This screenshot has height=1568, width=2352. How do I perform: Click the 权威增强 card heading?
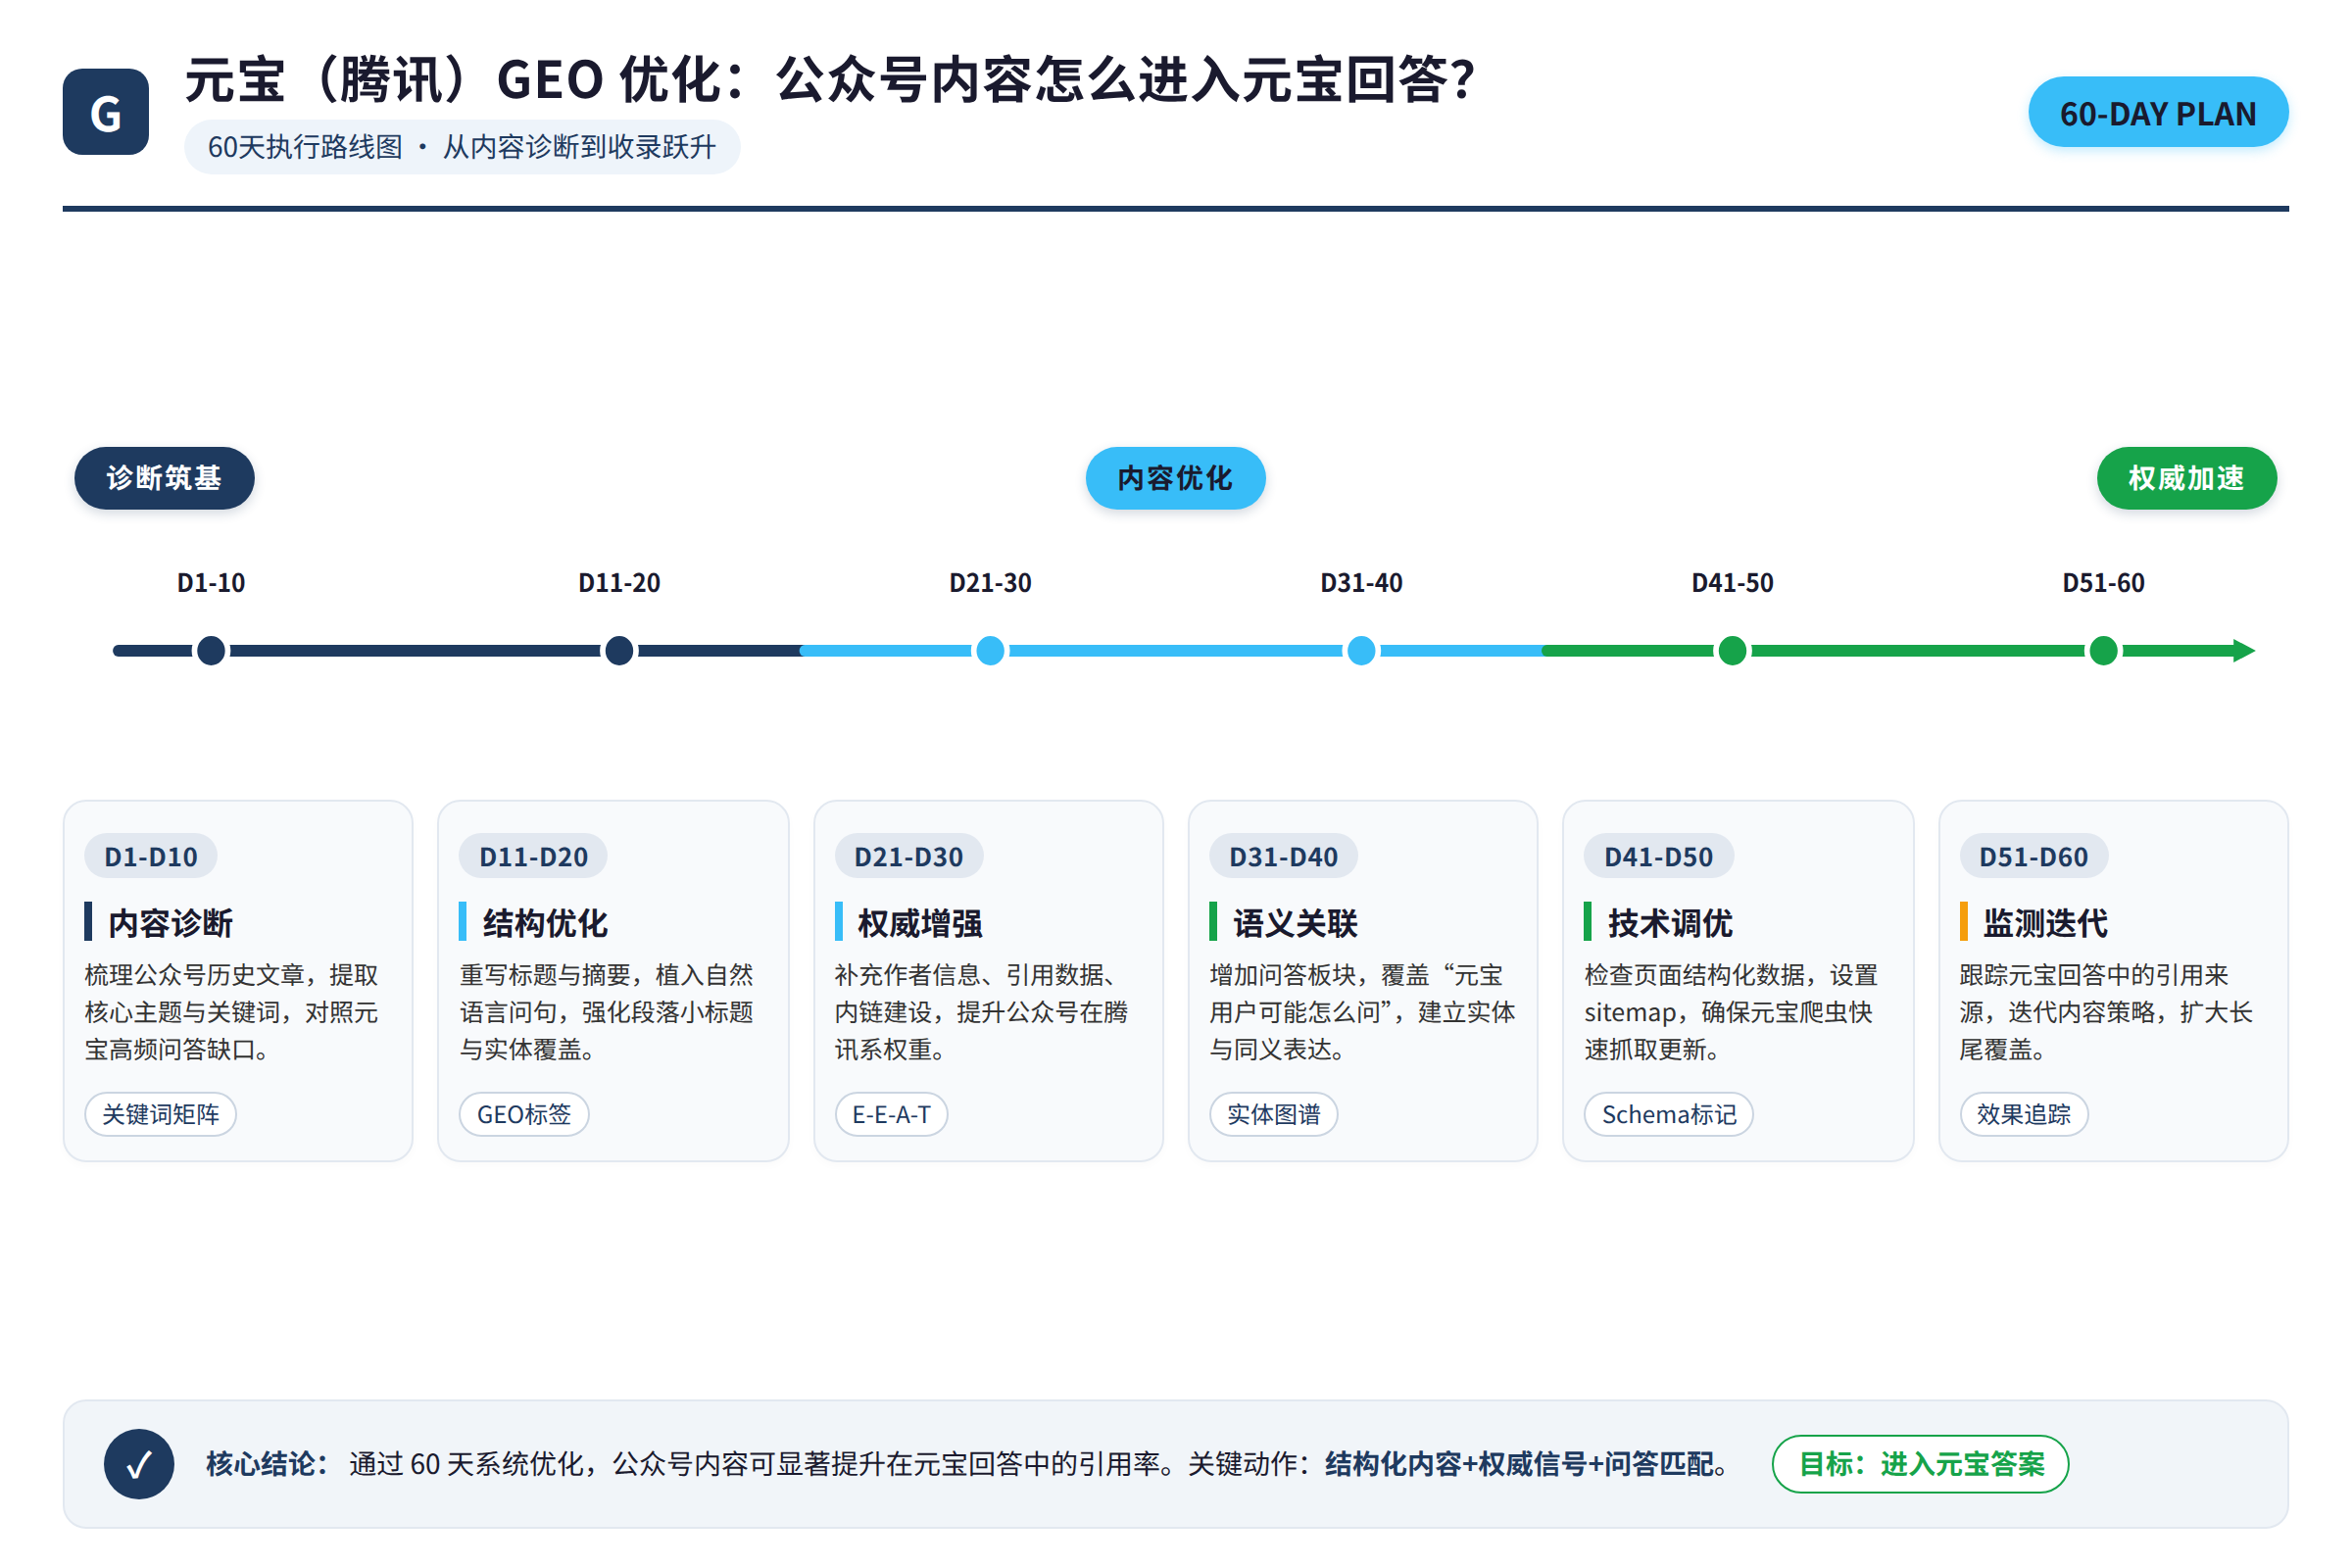[920, 923]
